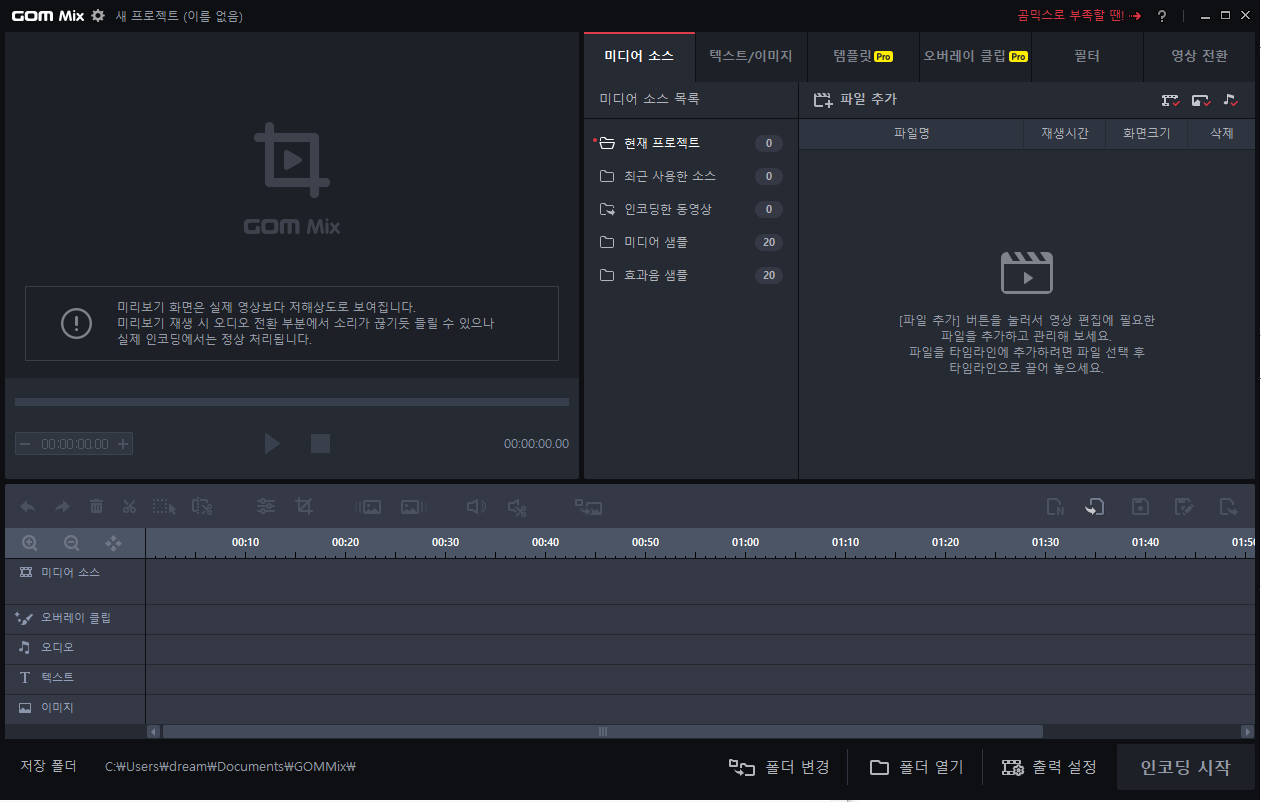
Task: Click the preview playback progress bar
Action: [292, 402]
